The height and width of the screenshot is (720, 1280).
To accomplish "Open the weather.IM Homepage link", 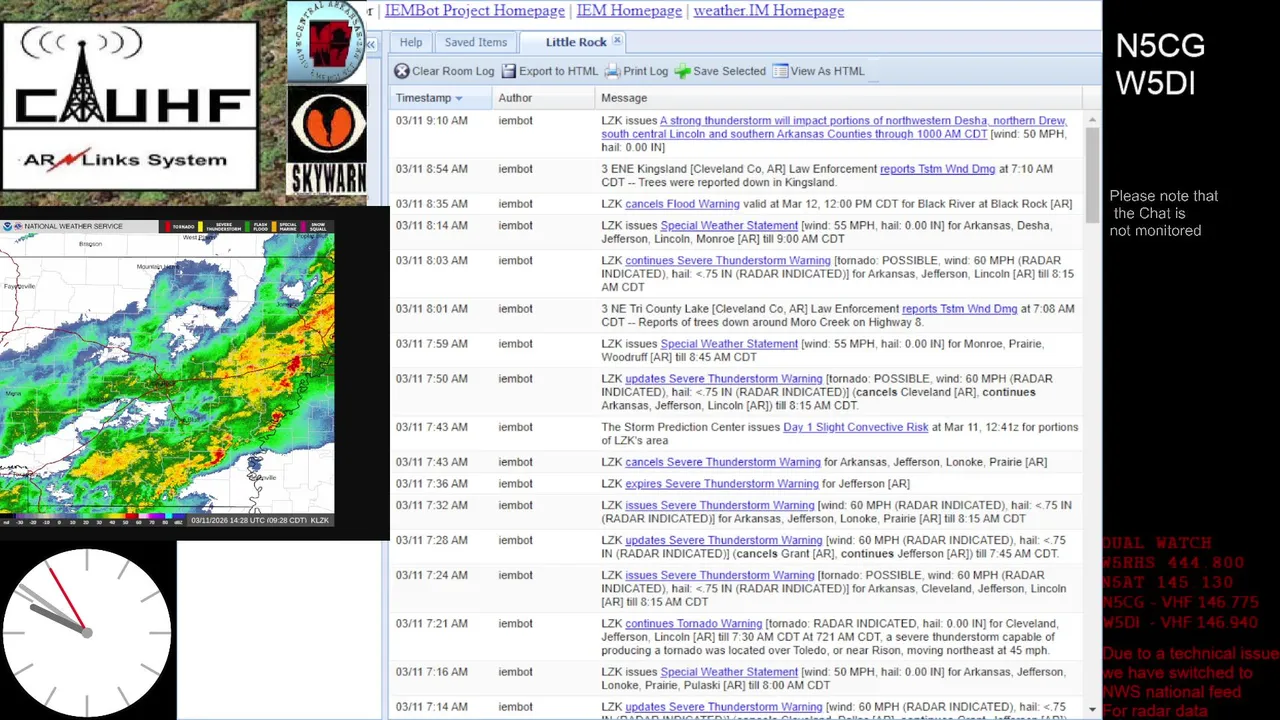I will click(769, 11).
